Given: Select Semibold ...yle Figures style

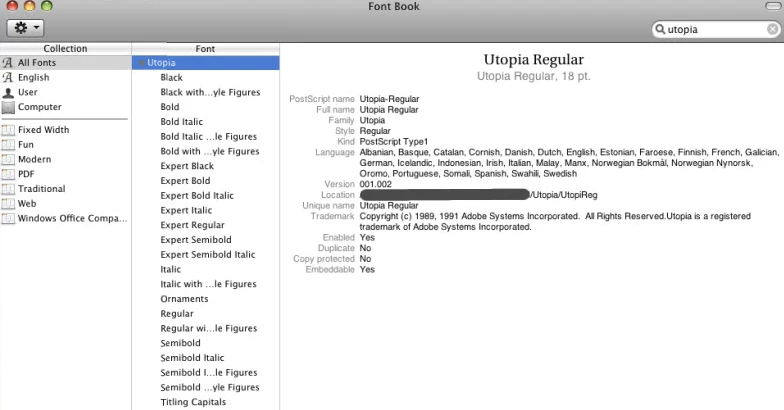Looking at the screenshot, I should coord(210,388).
